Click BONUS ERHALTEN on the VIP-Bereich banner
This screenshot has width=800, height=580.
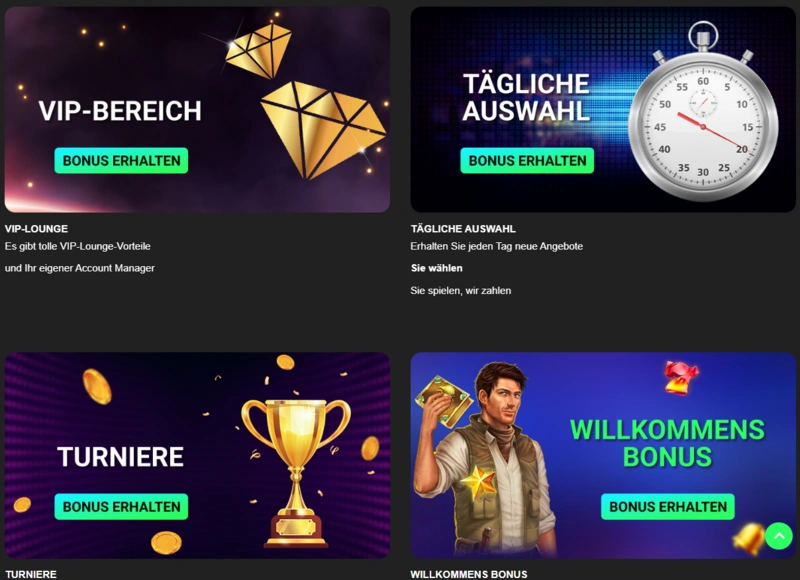121,161
